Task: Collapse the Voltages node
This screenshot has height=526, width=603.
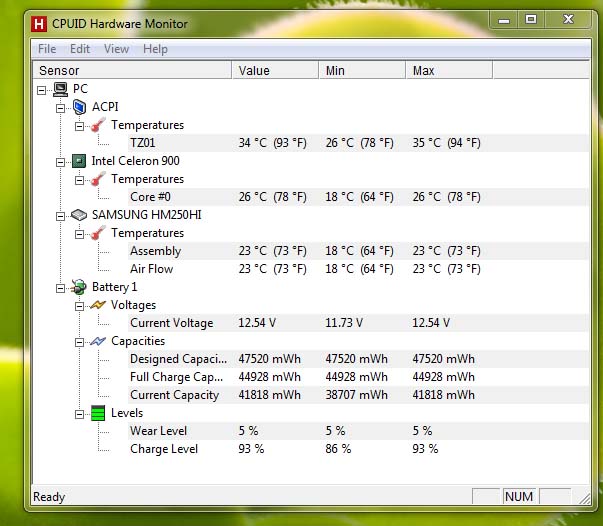Action: (x=79, y=306)
